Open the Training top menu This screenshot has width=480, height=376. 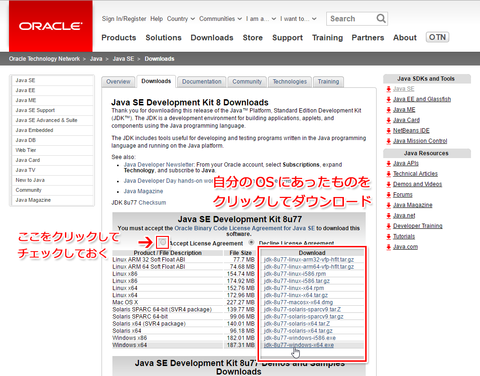327,38
